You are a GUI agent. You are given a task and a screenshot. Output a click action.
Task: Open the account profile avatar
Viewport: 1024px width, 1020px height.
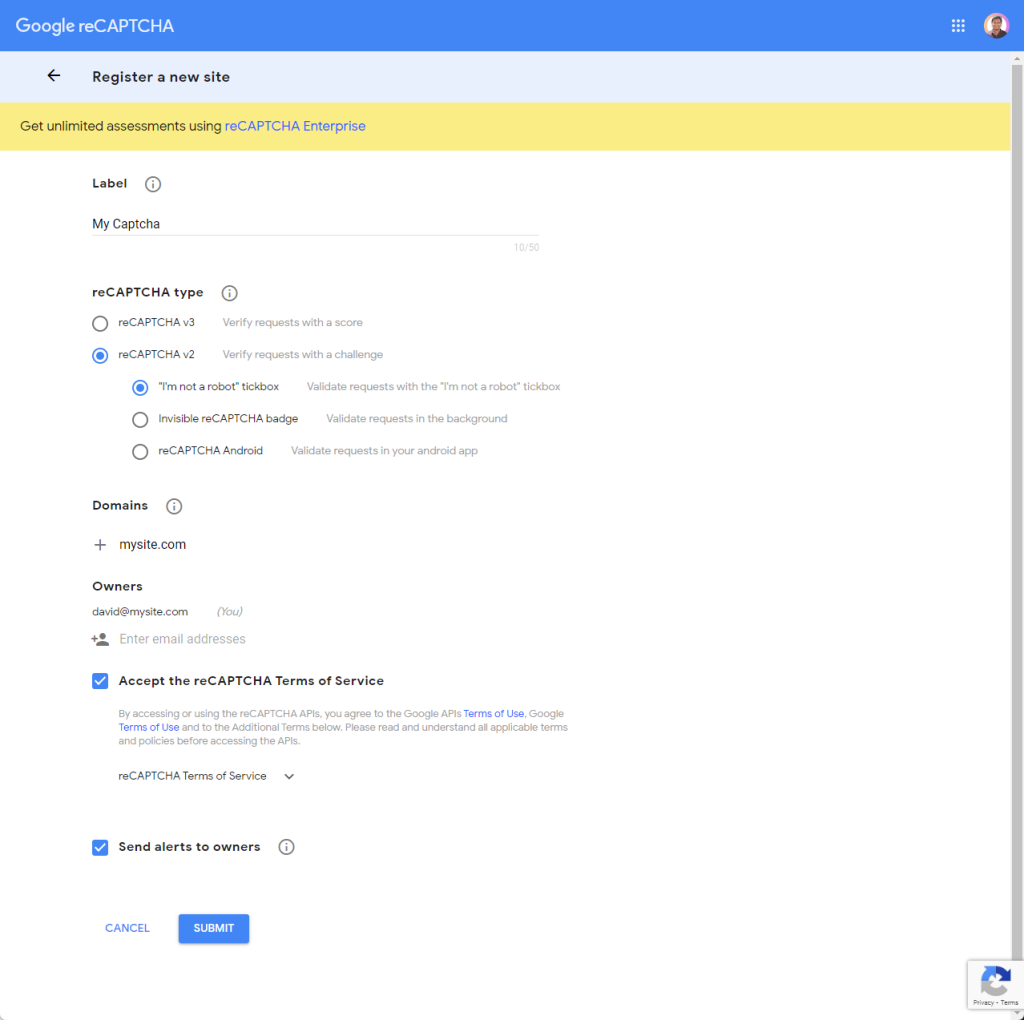(997, 25)
